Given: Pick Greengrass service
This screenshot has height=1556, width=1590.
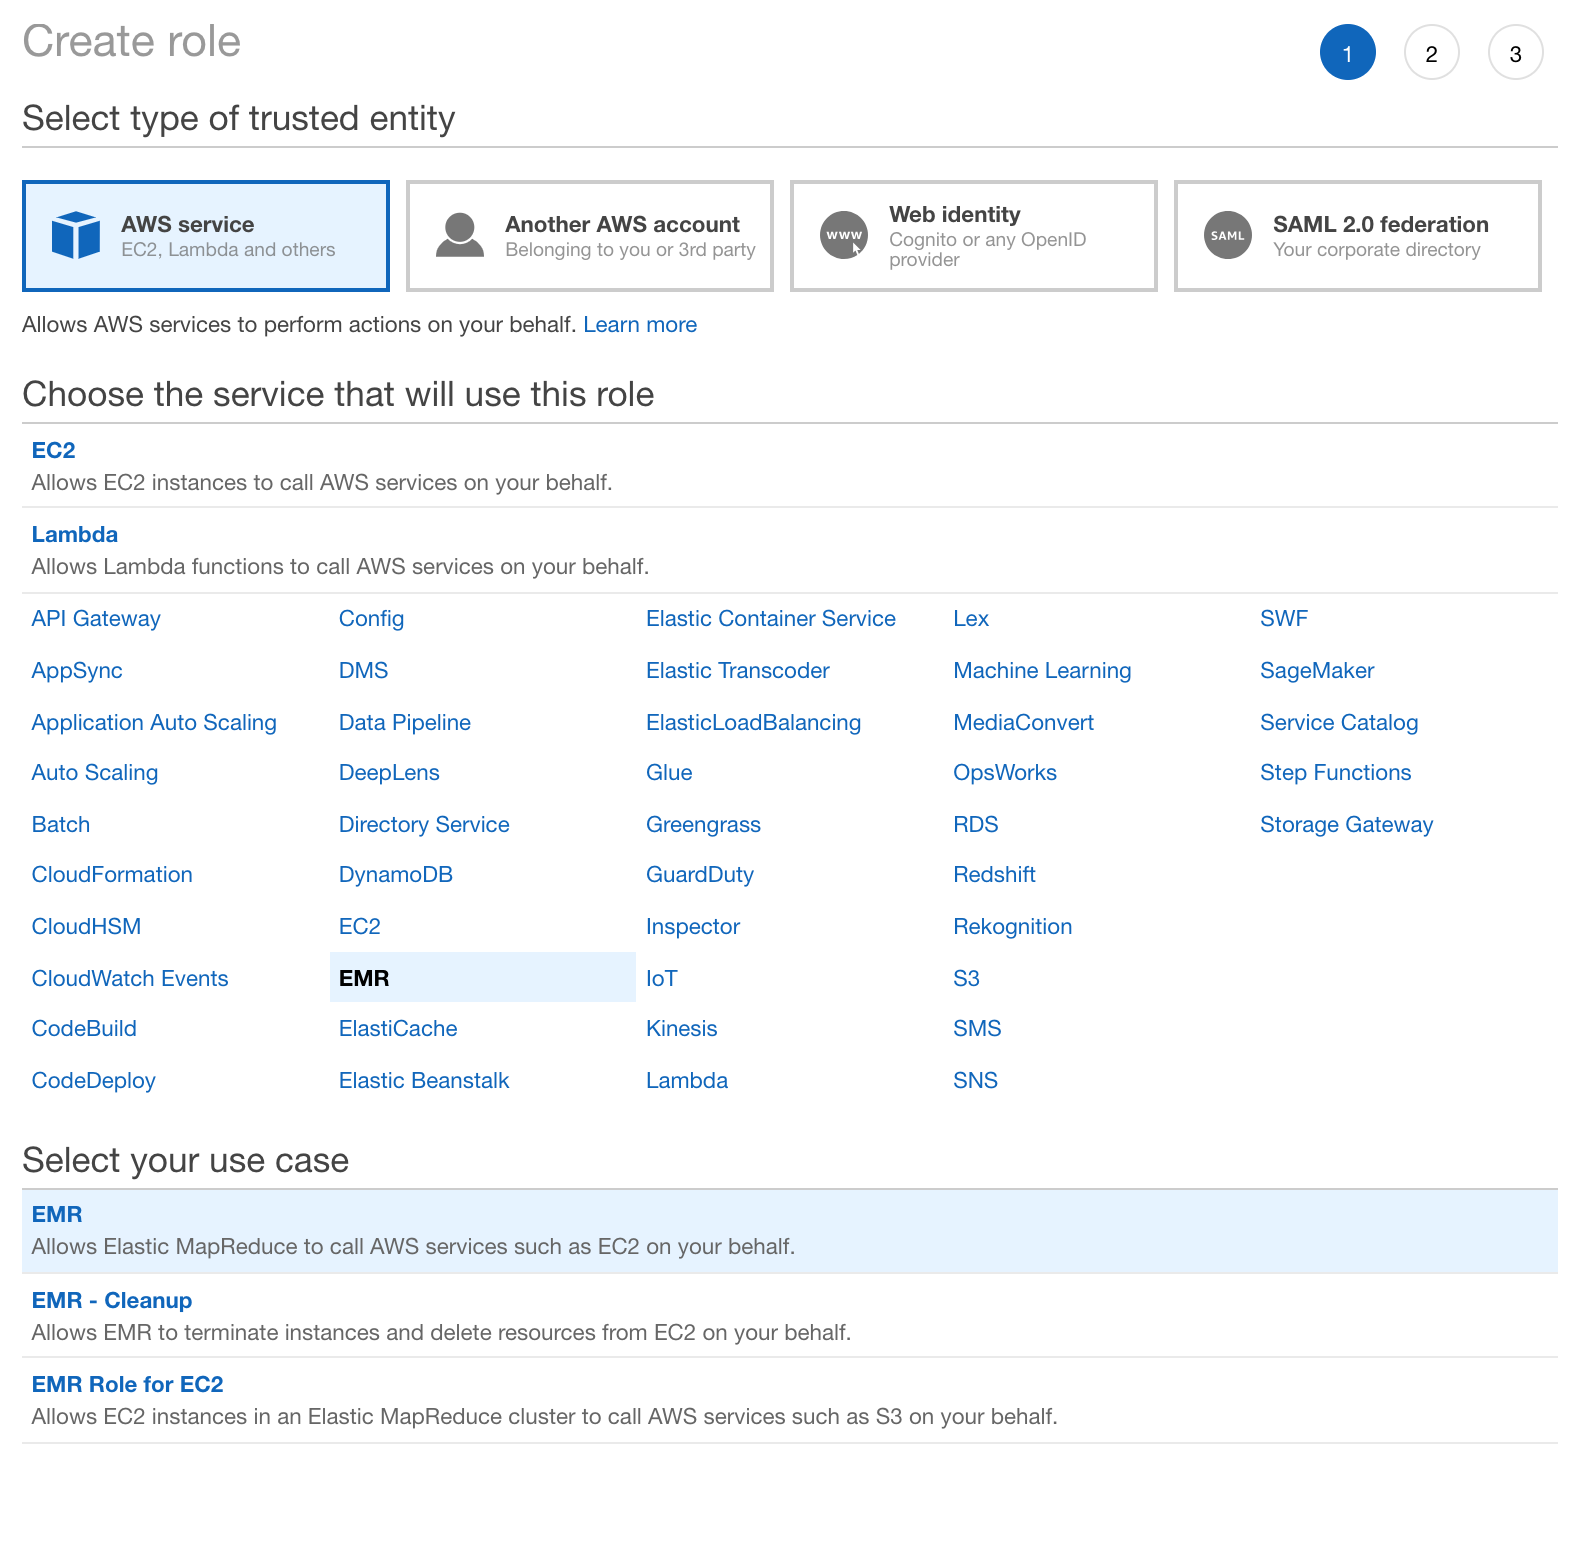Looking at the screenshot, I should coord(703,825).
